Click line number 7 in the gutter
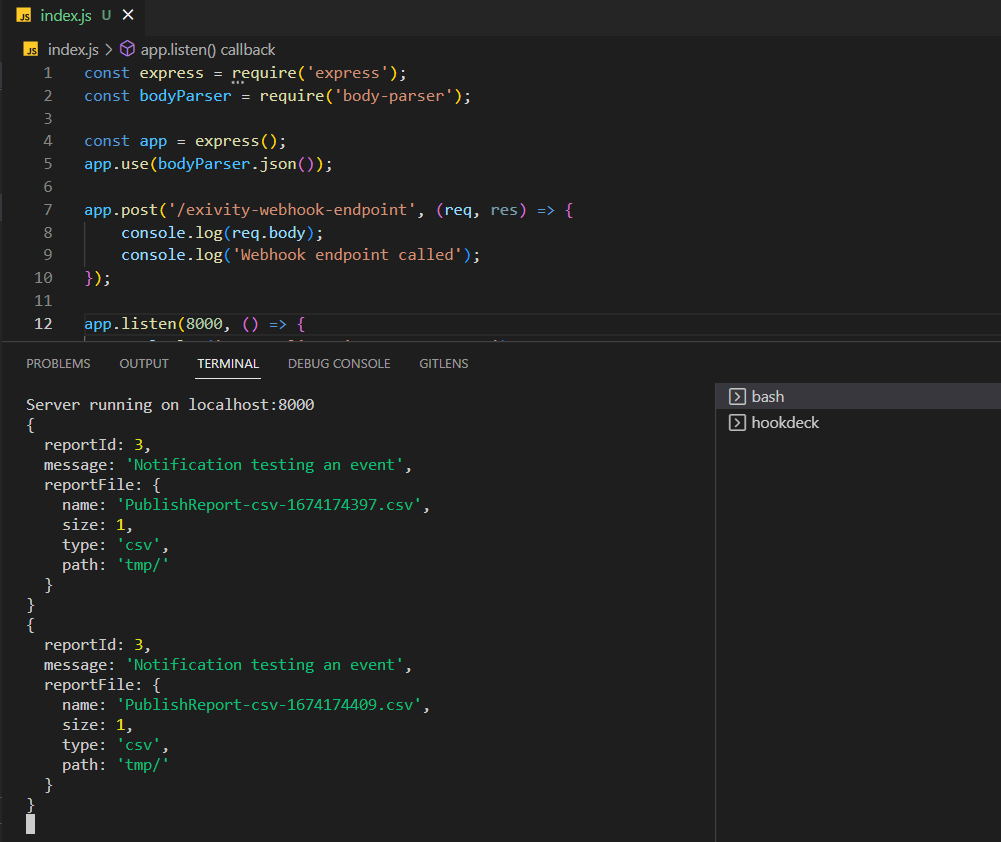1001x842 pixels. 47,209
